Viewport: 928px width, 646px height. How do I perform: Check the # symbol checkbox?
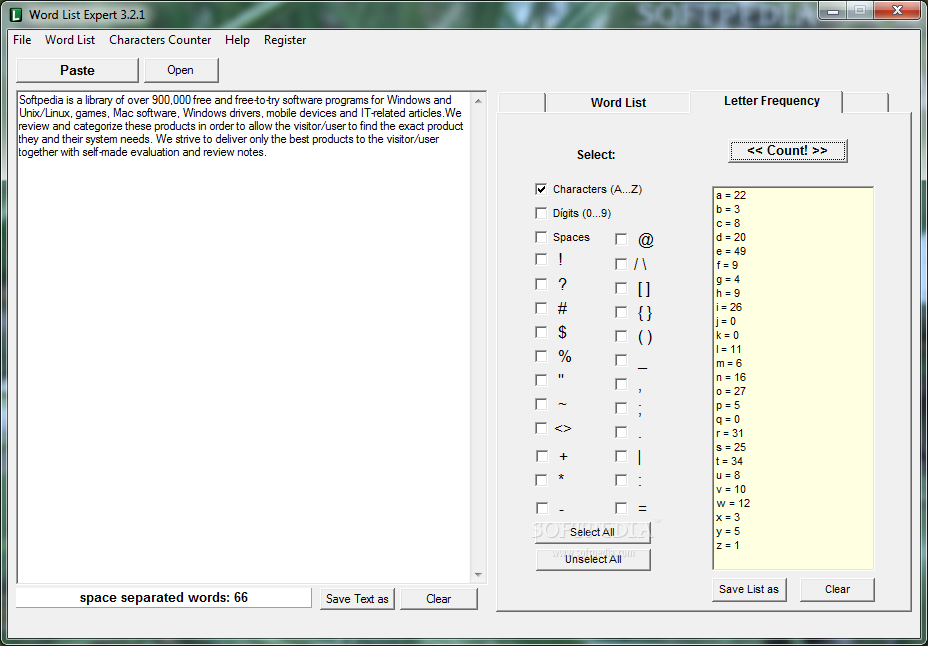point(541,308)
